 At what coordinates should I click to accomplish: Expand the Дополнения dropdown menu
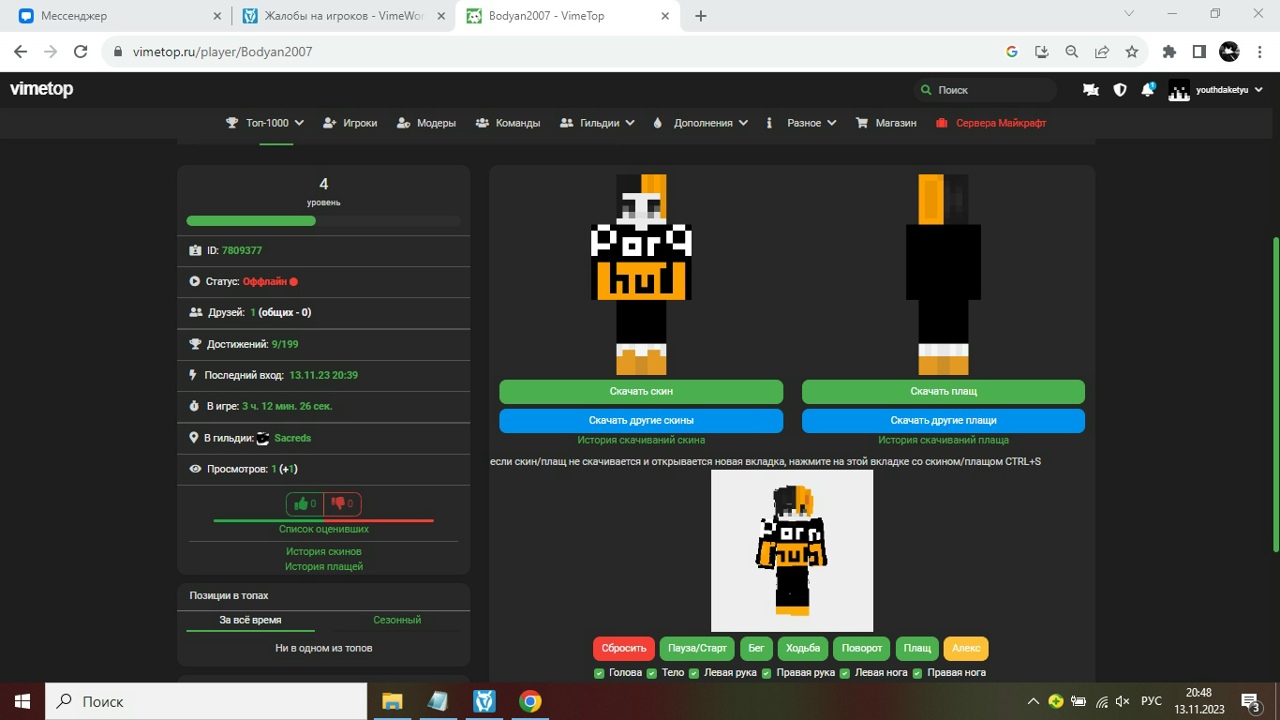coord(701,123)
